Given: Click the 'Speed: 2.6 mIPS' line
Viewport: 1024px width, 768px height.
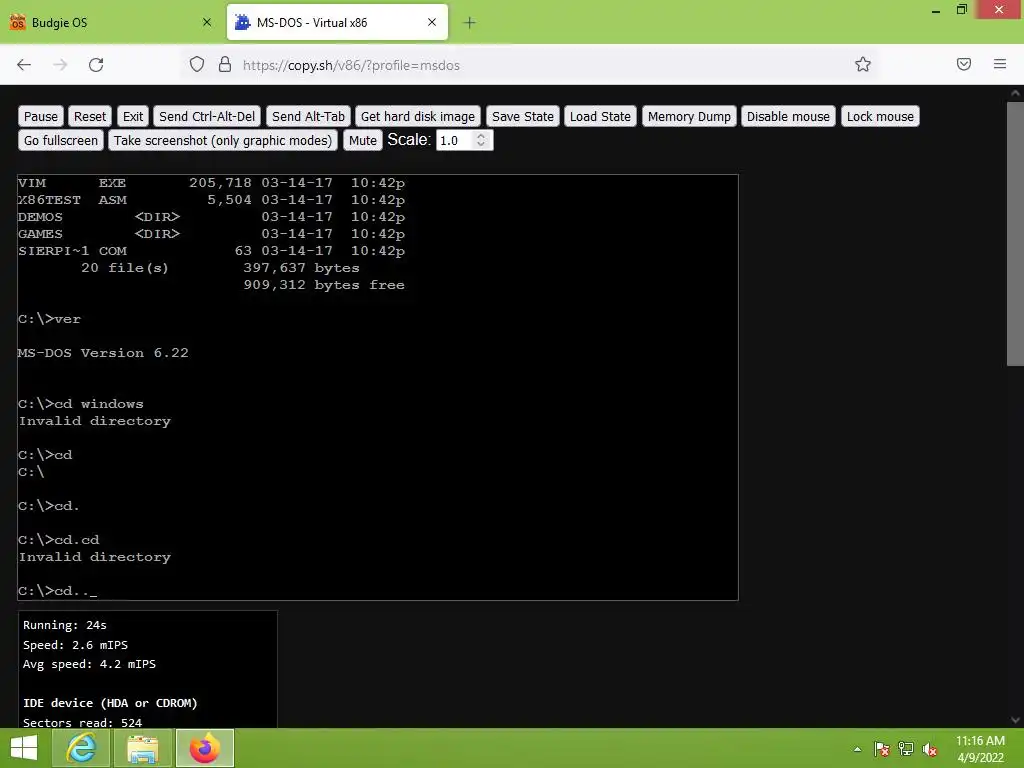Looking at the screenshot, I should [75, 645].
